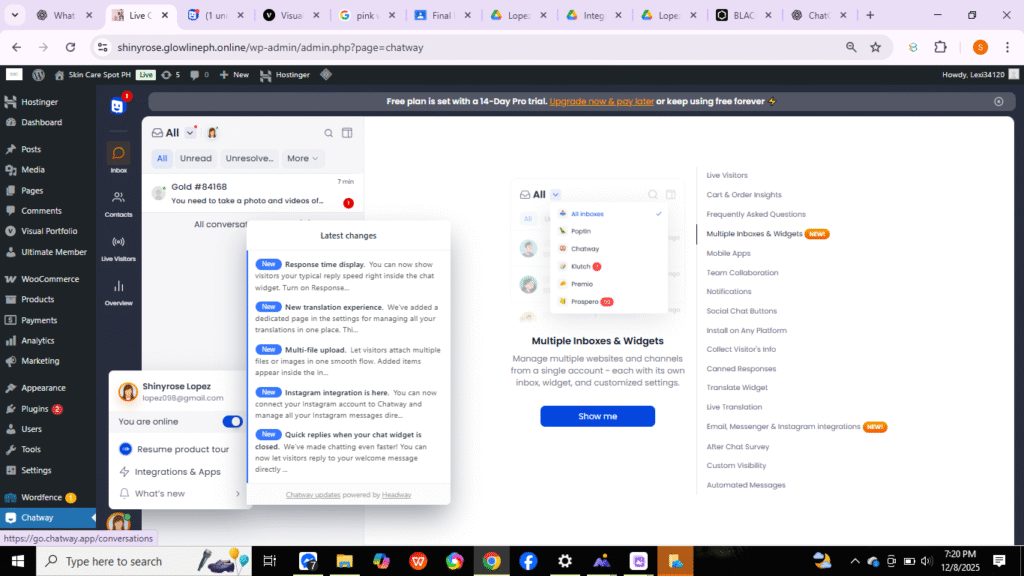Dismiss the free plan trial banner
Viewport: 1024px width, 576px height.
(x=998, y=101)
